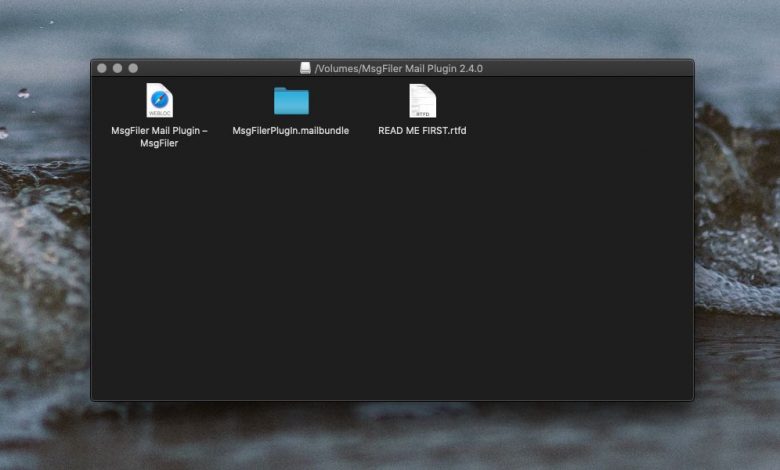The width and height of the screenshot is (780, 470).
Task: Select the MsgFilerPlugin.mailbundle folder icon
Action: (291, 101)
